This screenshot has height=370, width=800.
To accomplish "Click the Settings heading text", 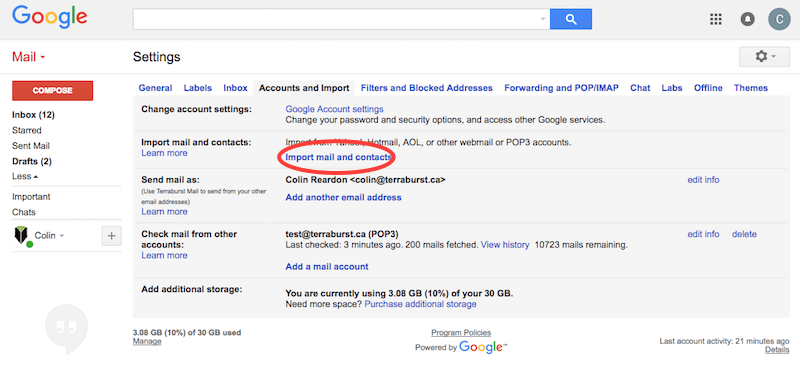I will point(157,57).
